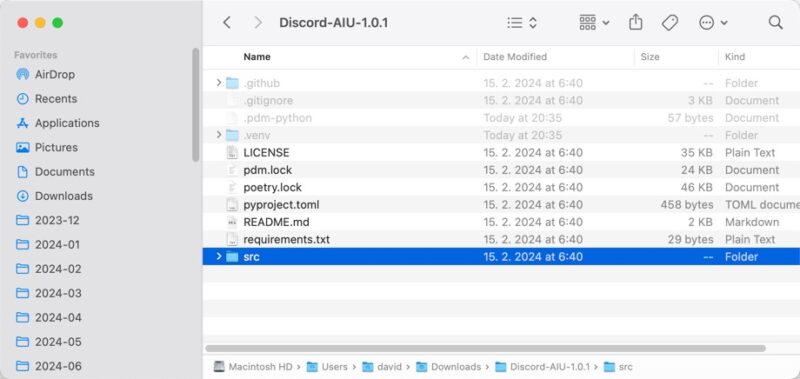Select the .gitignore file name
Image resolution: width=800 pixels, height=379 pixels.
268,100
